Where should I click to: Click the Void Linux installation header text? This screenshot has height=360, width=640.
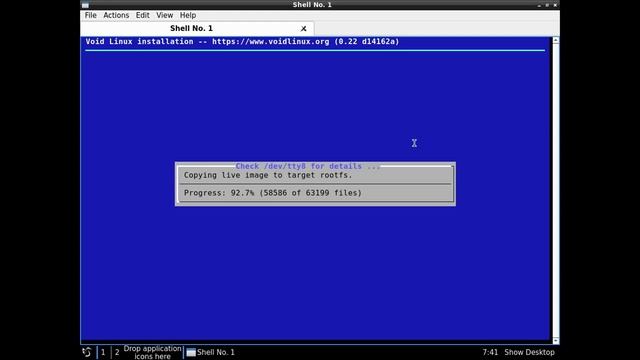(242, 42)
